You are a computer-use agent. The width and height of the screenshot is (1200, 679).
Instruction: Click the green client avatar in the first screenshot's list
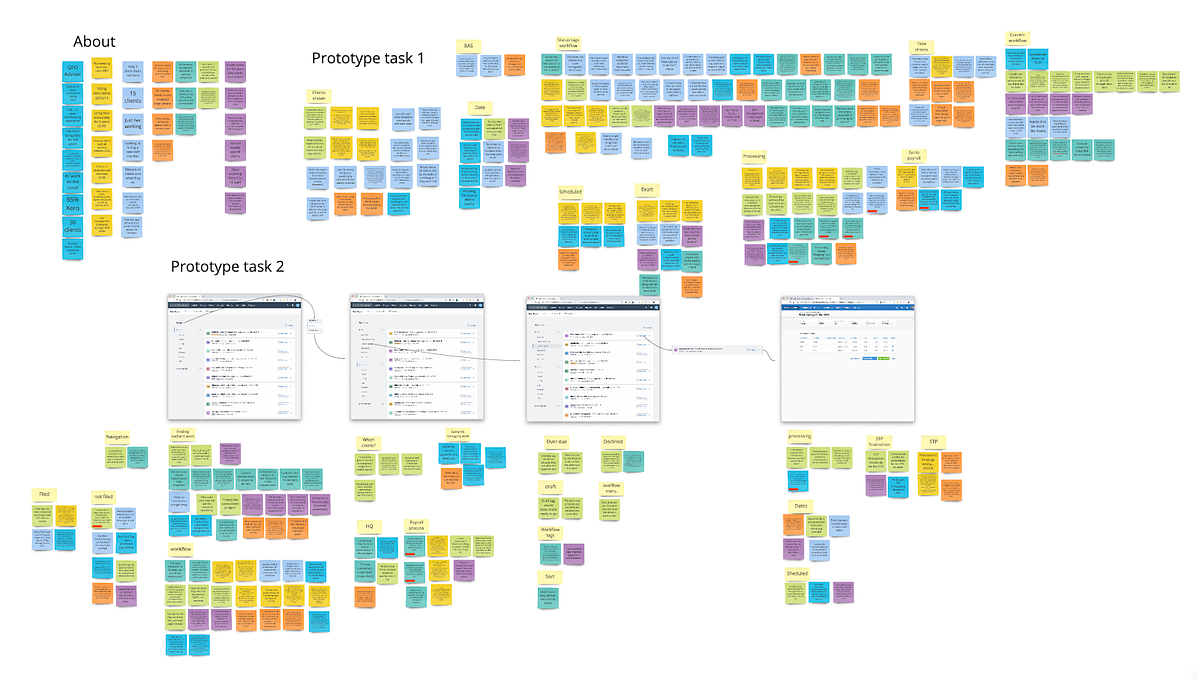pos(208,333)
